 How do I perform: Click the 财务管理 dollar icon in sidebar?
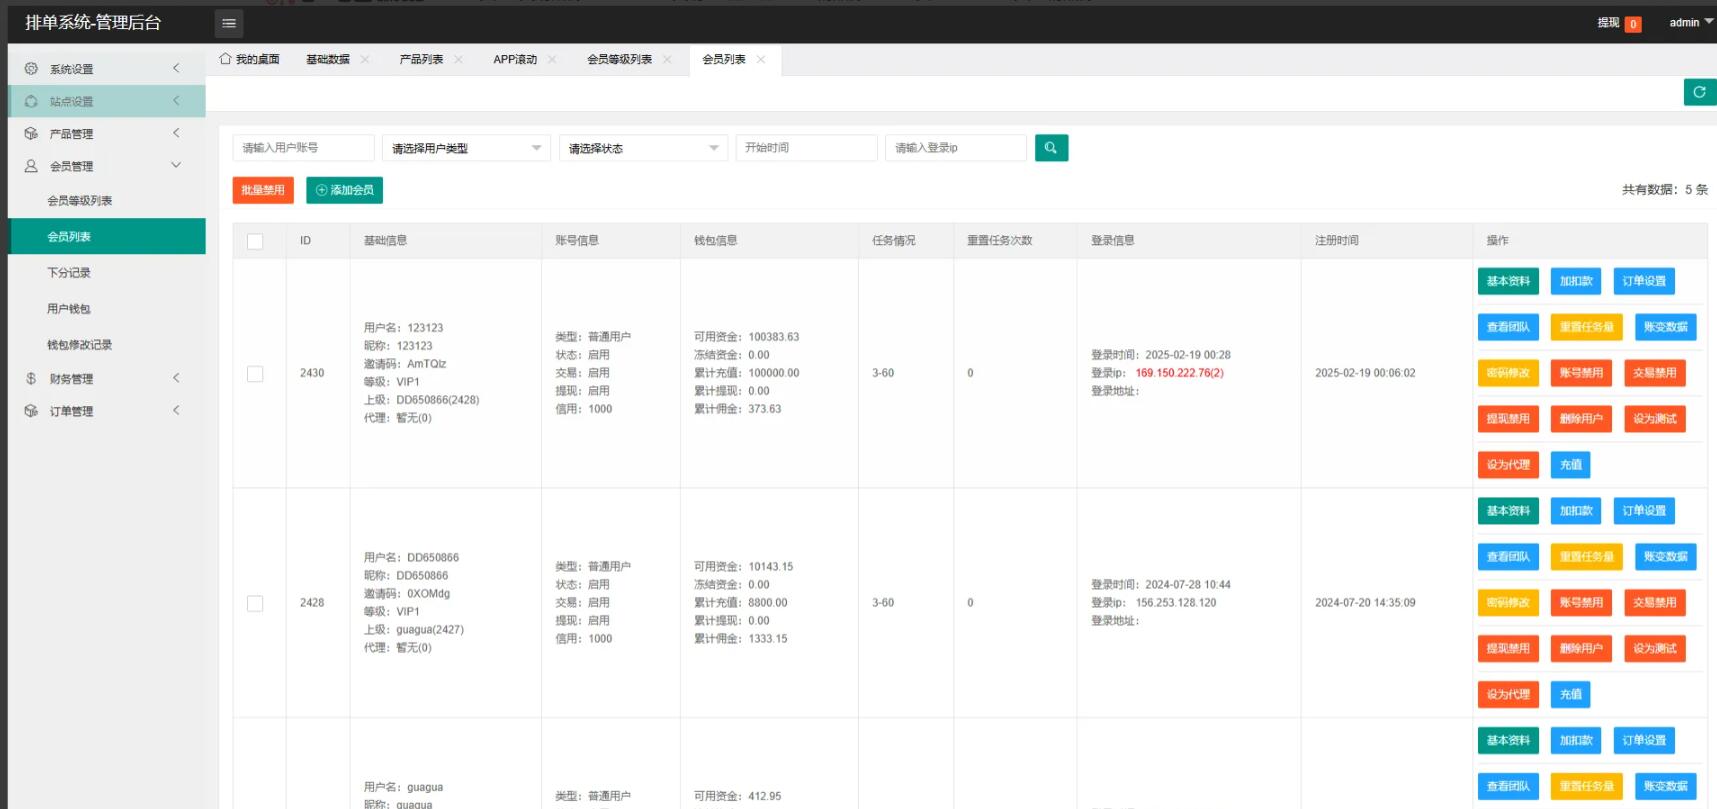pyautogui.click(x=31, y=379)
